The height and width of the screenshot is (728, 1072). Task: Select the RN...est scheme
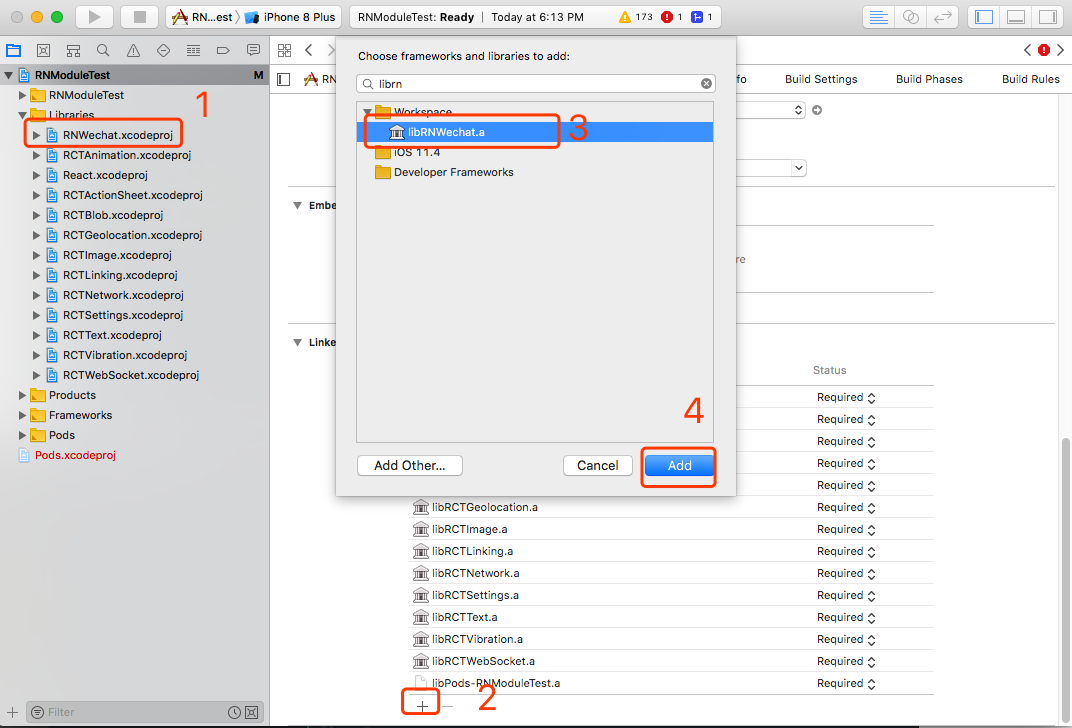coord(202,17)
